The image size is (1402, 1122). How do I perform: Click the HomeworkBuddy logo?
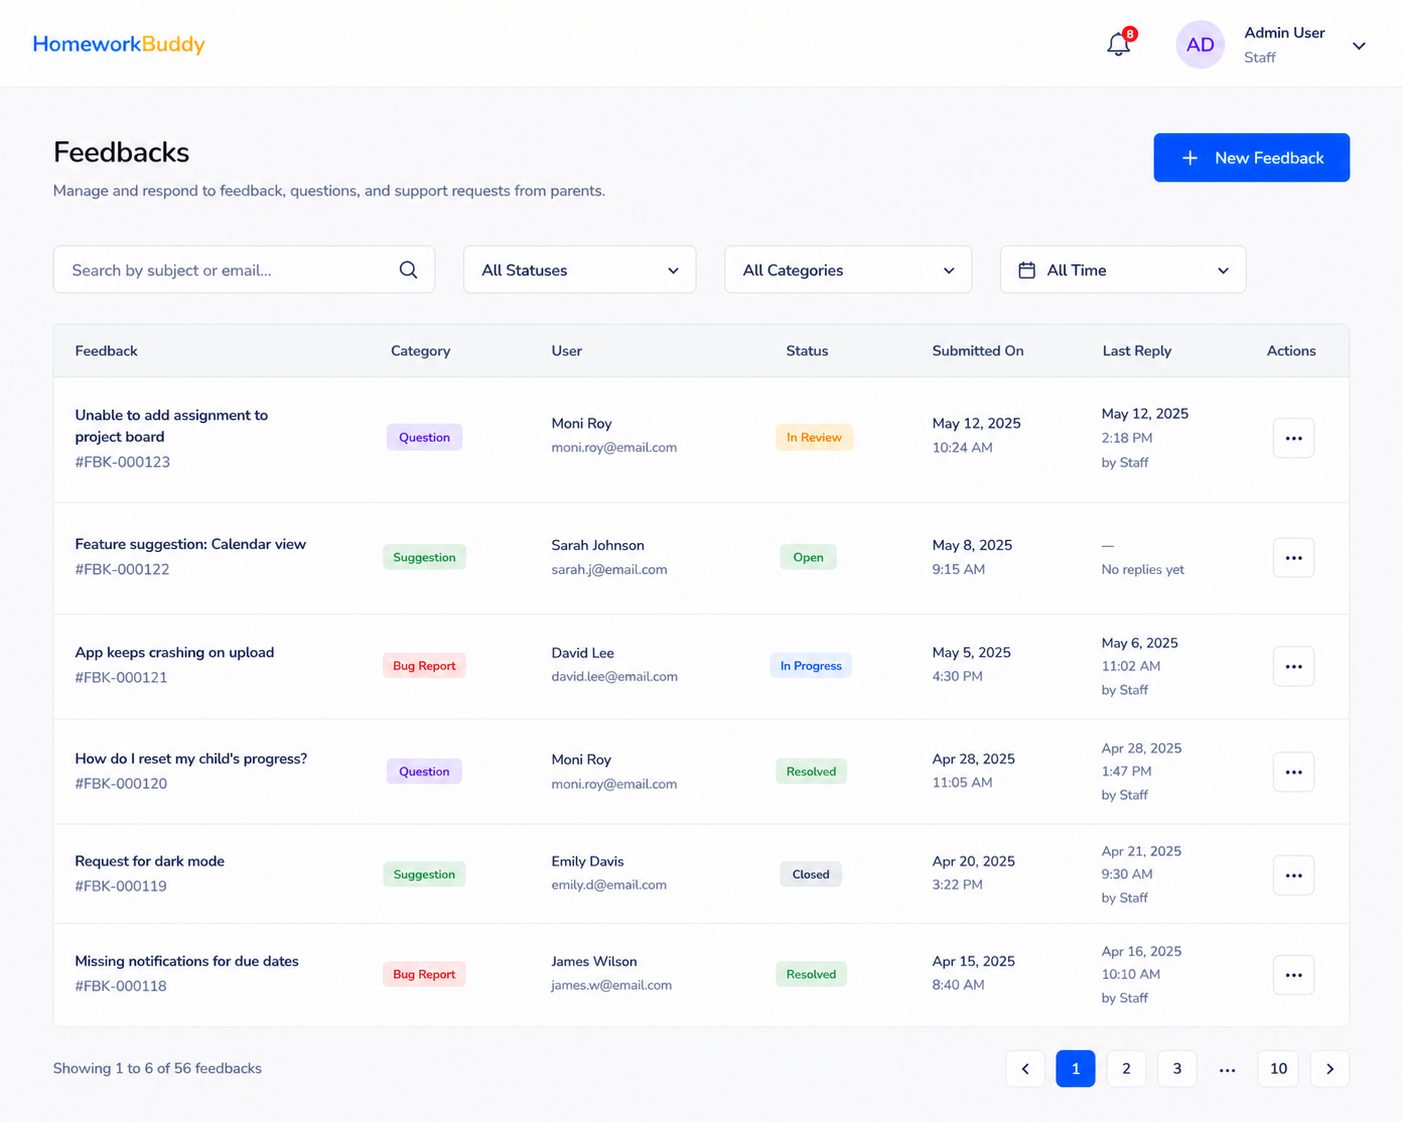point(119,44)
